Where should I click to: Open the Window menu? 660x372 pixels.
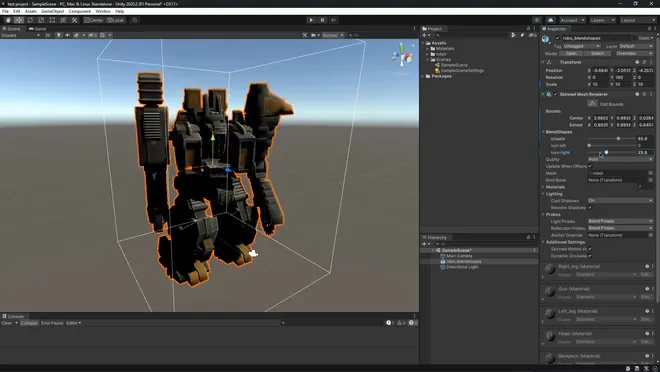(103, 11)
